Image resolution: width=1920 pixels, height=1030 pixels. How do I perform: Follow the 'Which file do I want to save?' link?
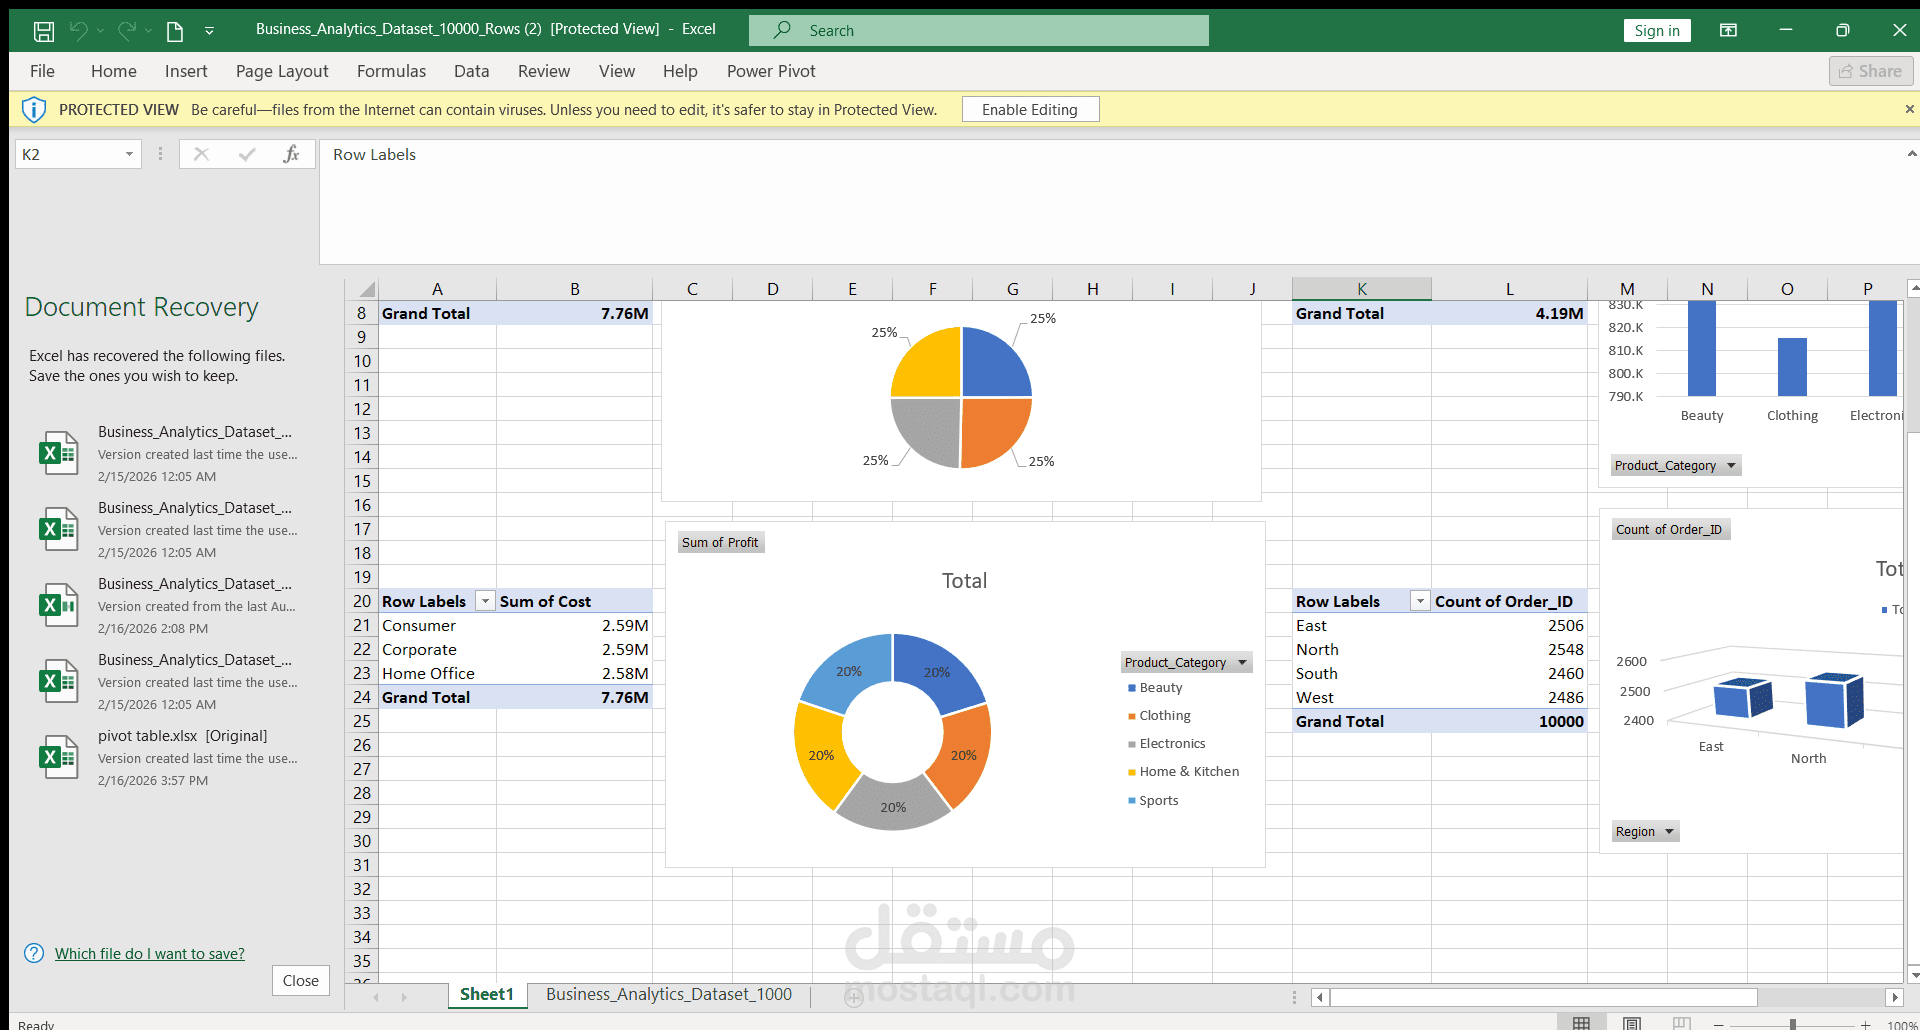pos(149,953)
